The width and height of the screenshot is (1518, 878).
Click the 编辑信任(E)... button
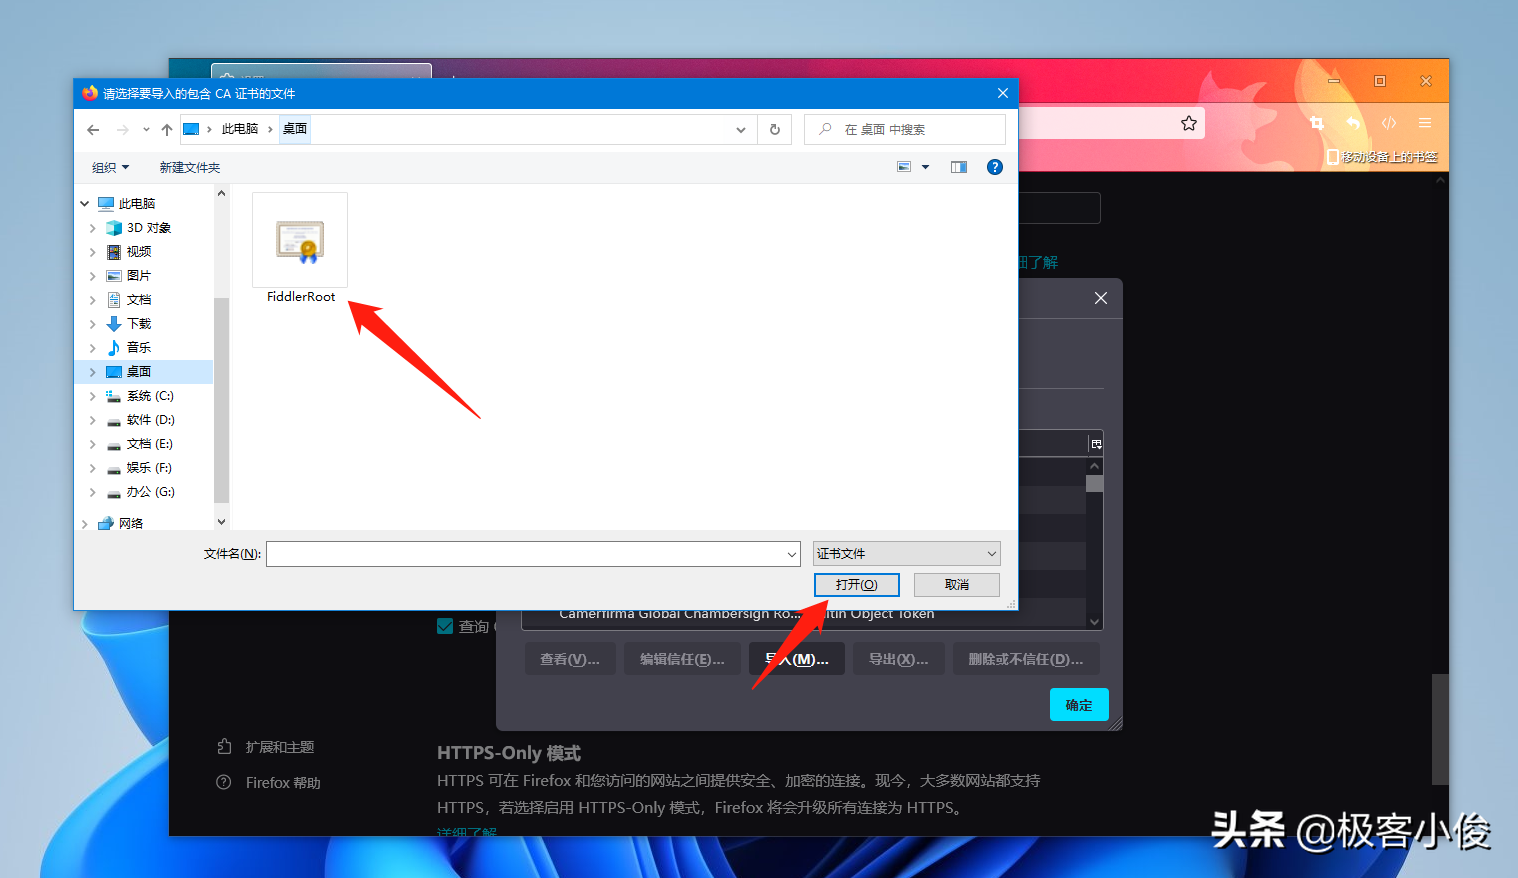[682, 659]
